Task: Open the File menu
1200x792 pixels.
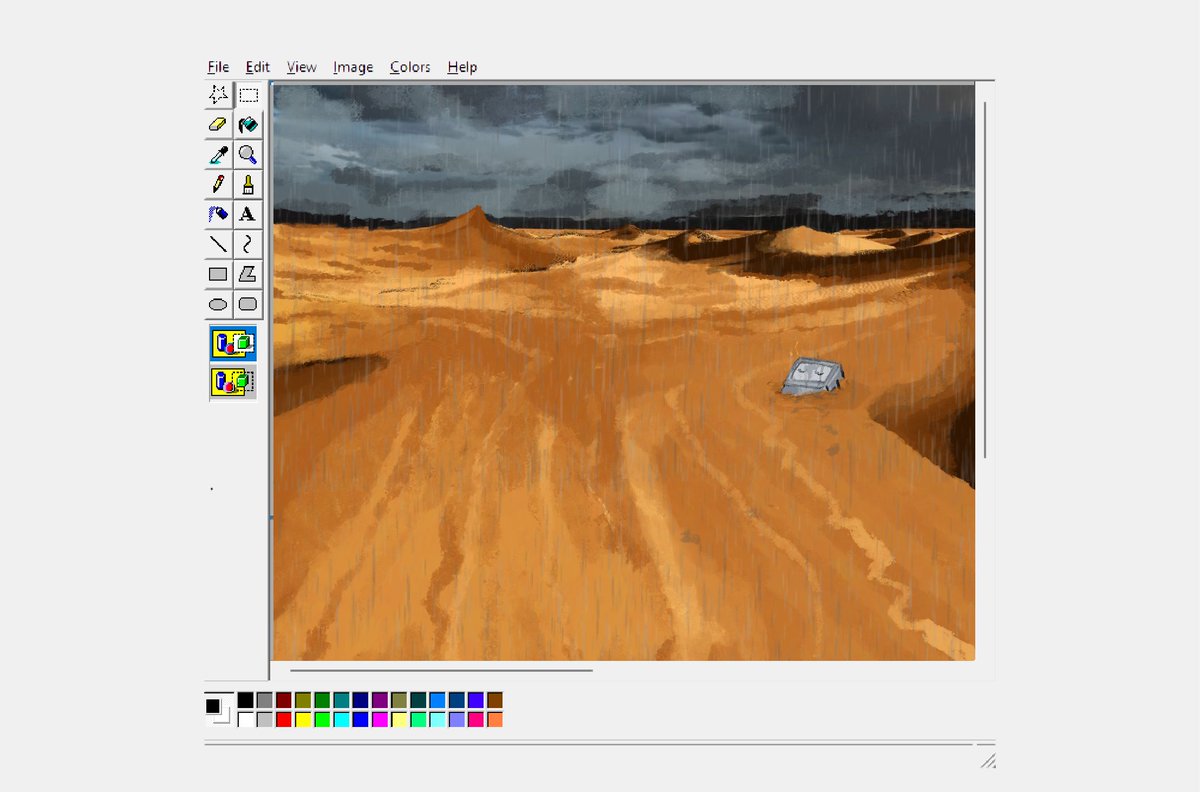Action: 218,67
